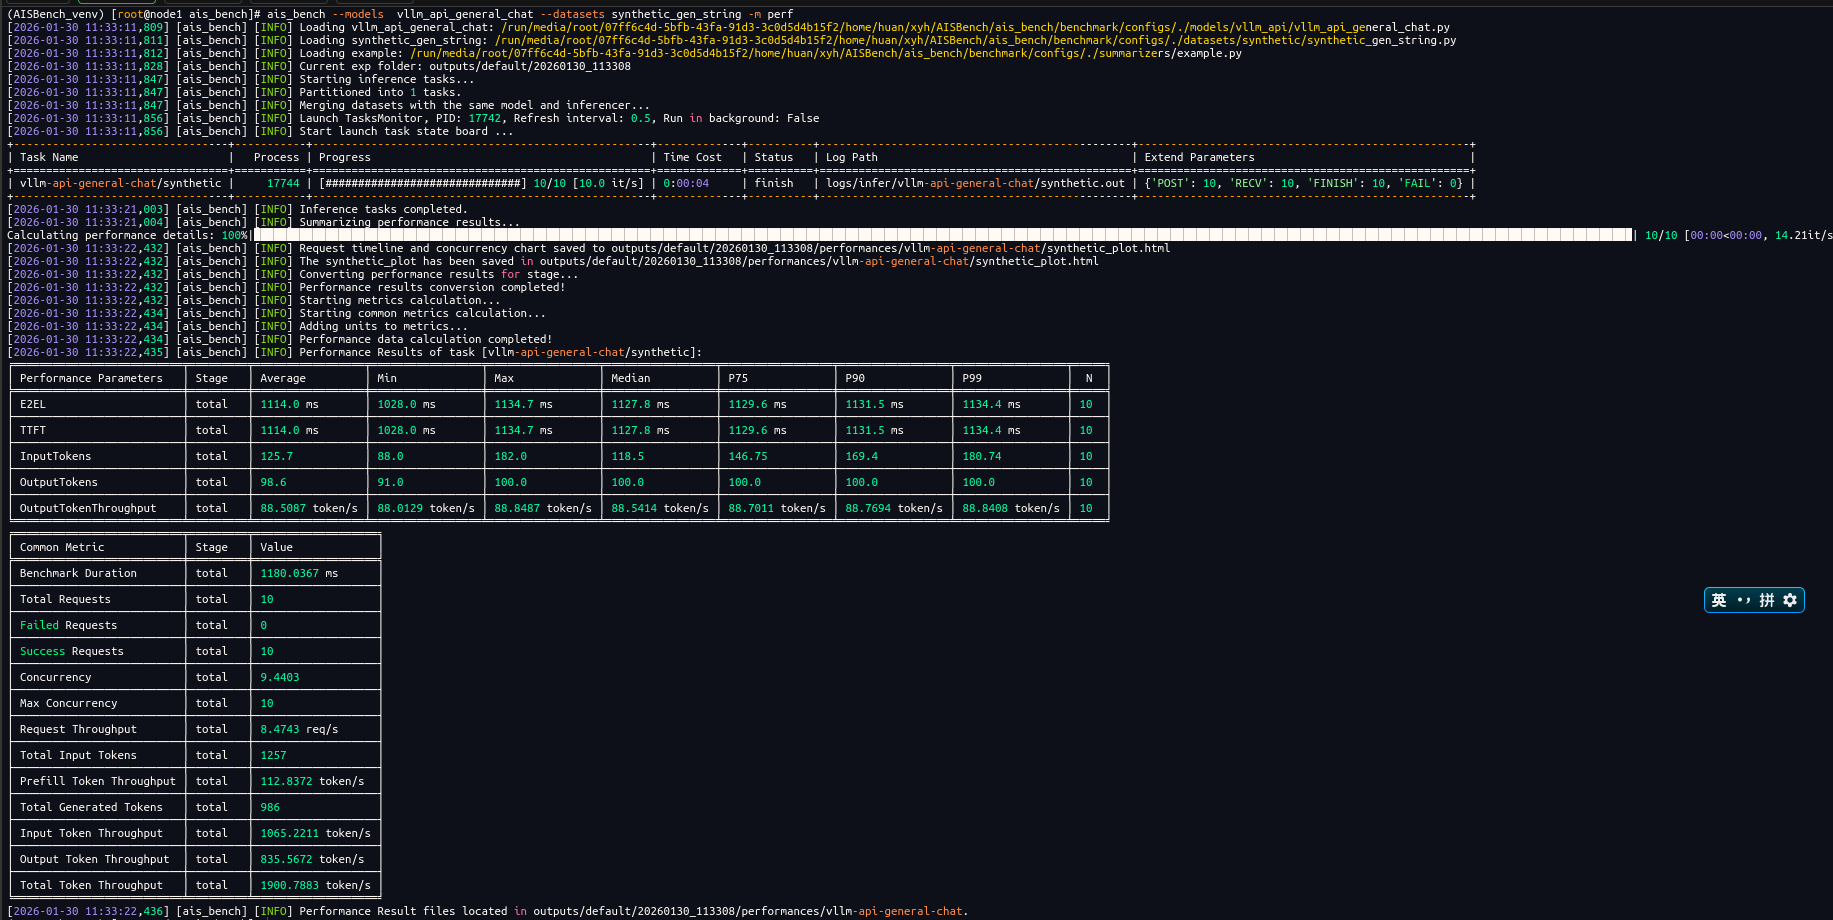Select the "InputTokens" row label
The height and width of the screenshot is (920, 1833).
55,456
